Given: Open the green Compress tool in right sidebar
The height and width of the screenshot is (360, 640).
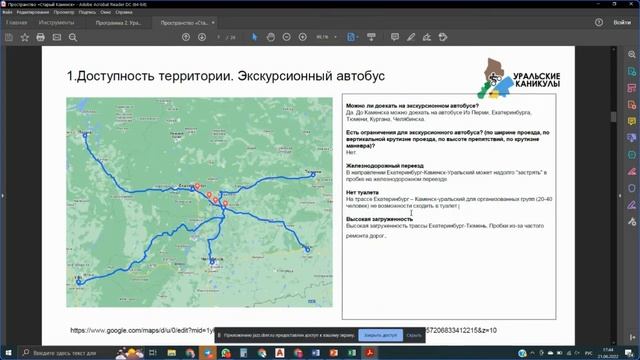Looking at the screenshot, I should pos(632,155).
